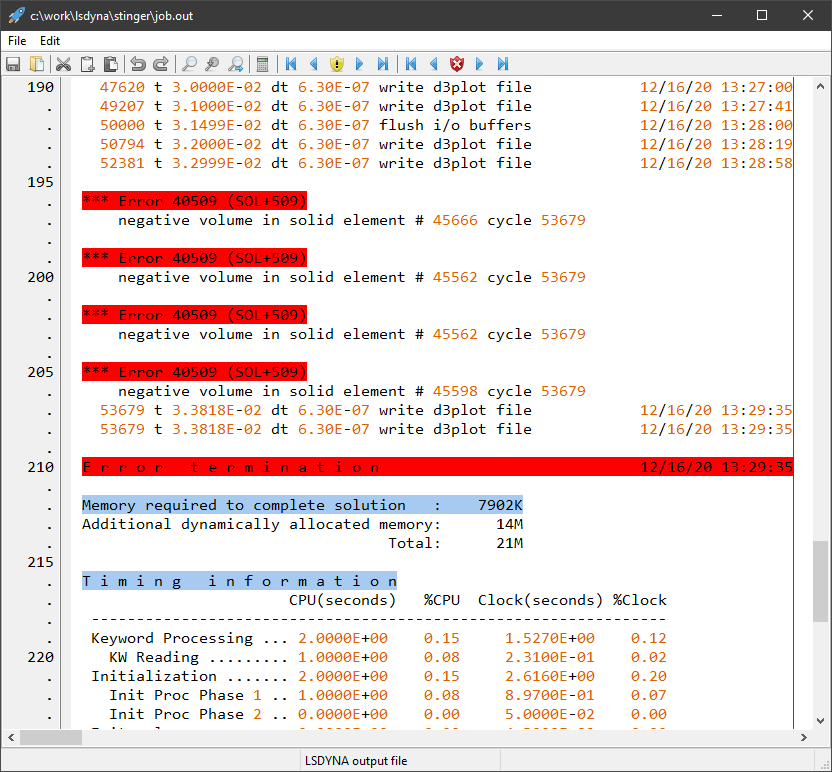The height and width of the screenshot is (772, 832).
Task: Jump to the last error
Action: pyautogui.click(x=502, y=64)
